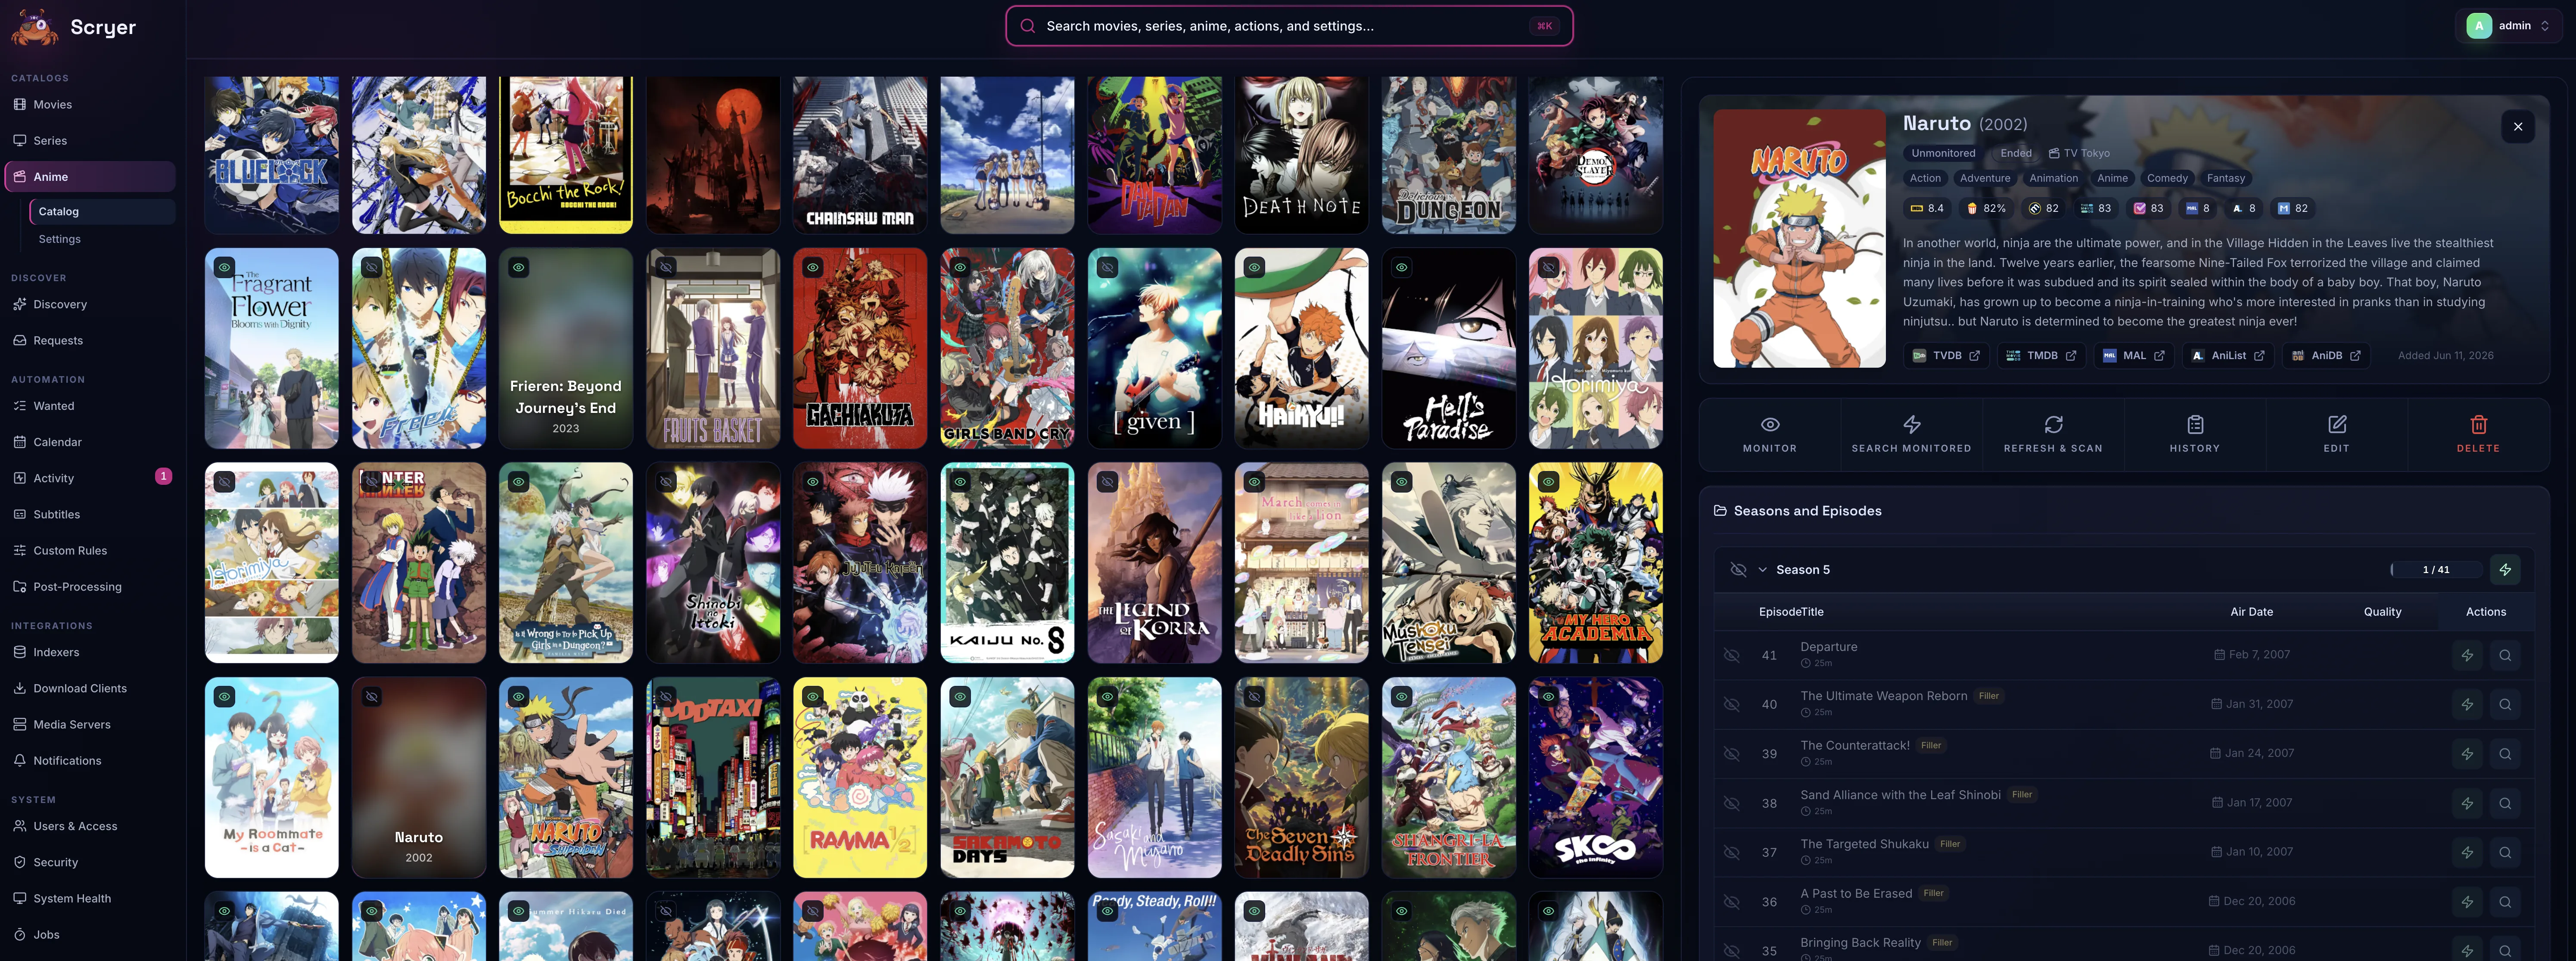The width and height of the screenshot is (2576, 961).
Task: Open Naruto History
Action: (2195, 435)
